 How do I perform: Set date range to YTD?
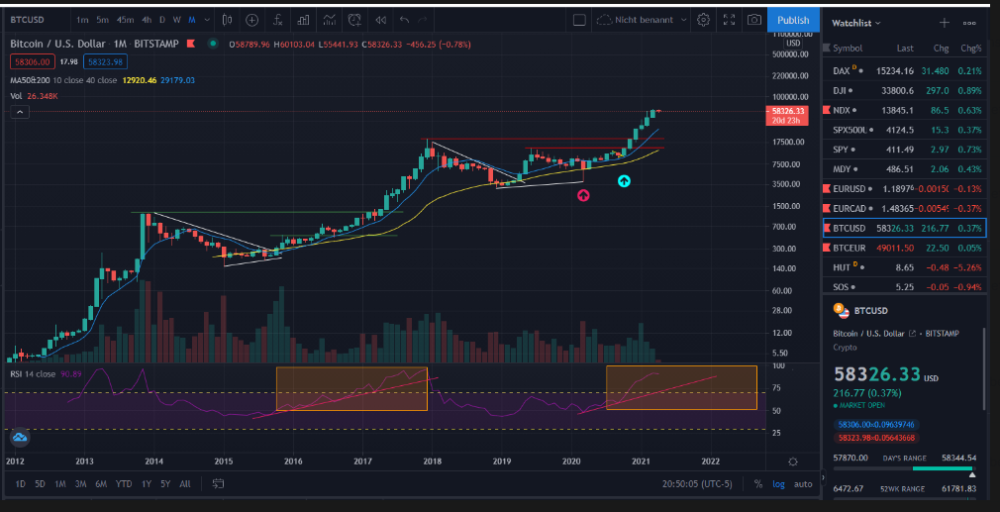pos(124,484)
